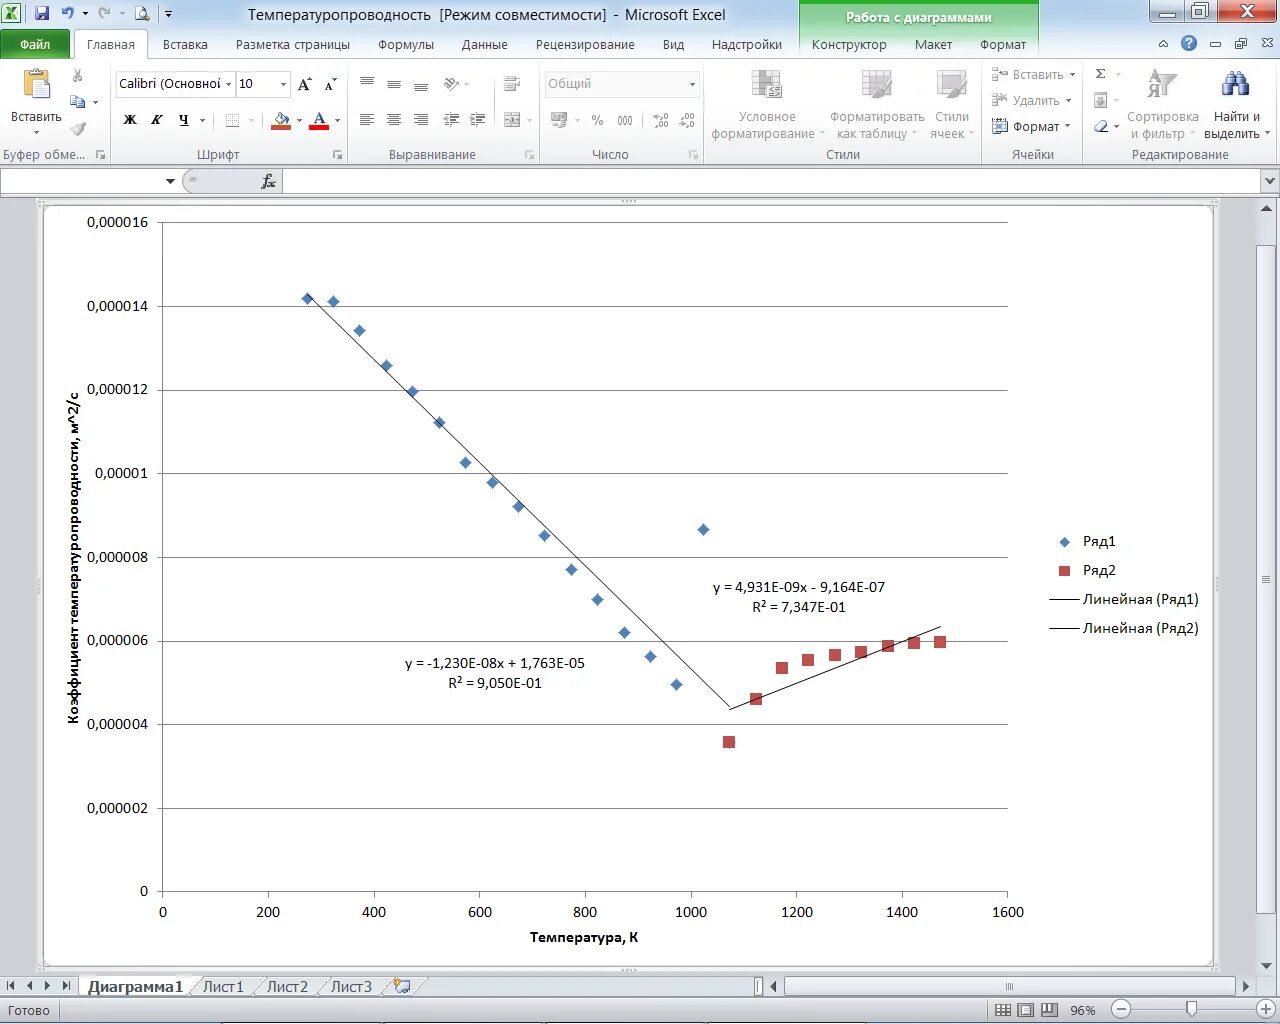Select the Лист2 sheet tab
The width and height of the screenshot is (1280, 1024).
[x=287, y=986]
